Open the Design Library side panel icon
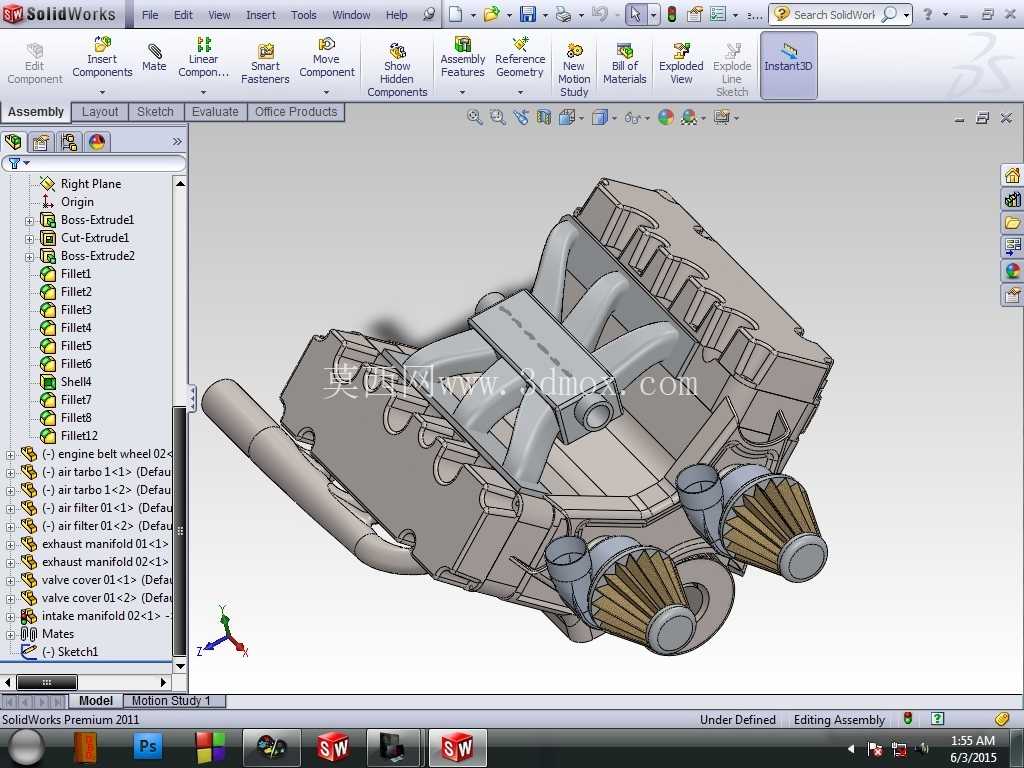1024x768 pixels. [1012, 199]
